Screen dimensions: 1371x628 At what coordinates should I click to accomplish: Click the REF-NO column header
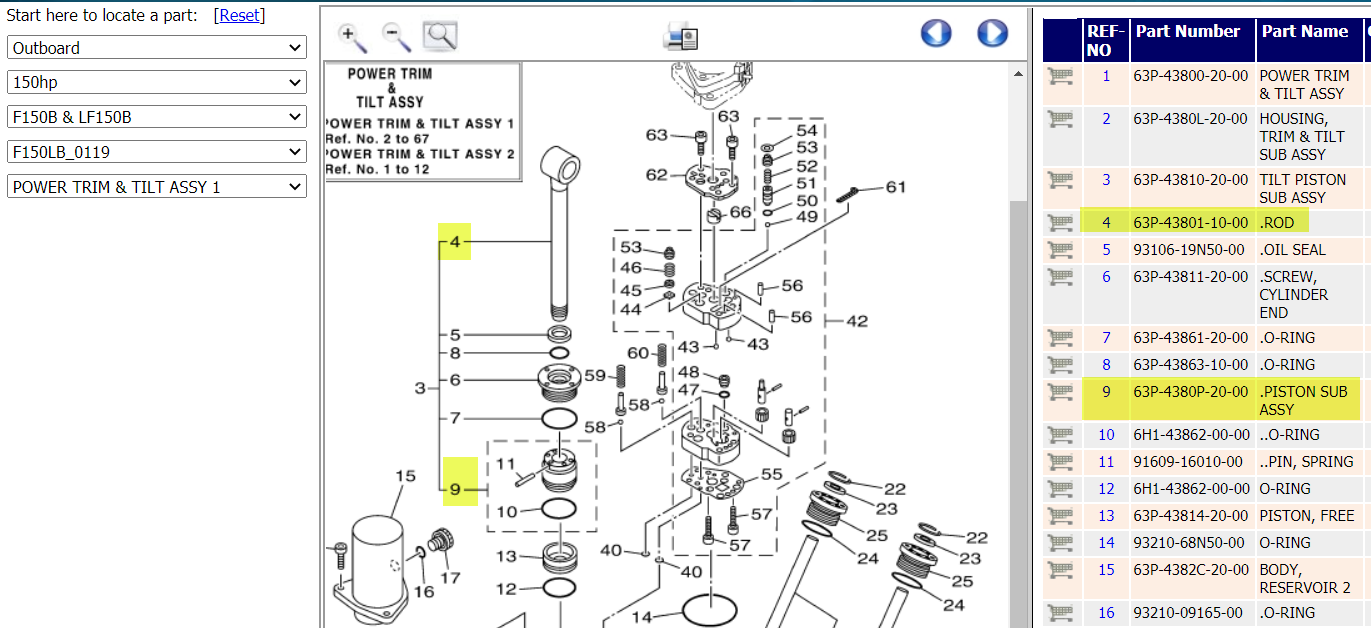pyautogui.click(x=1106, y=40)
